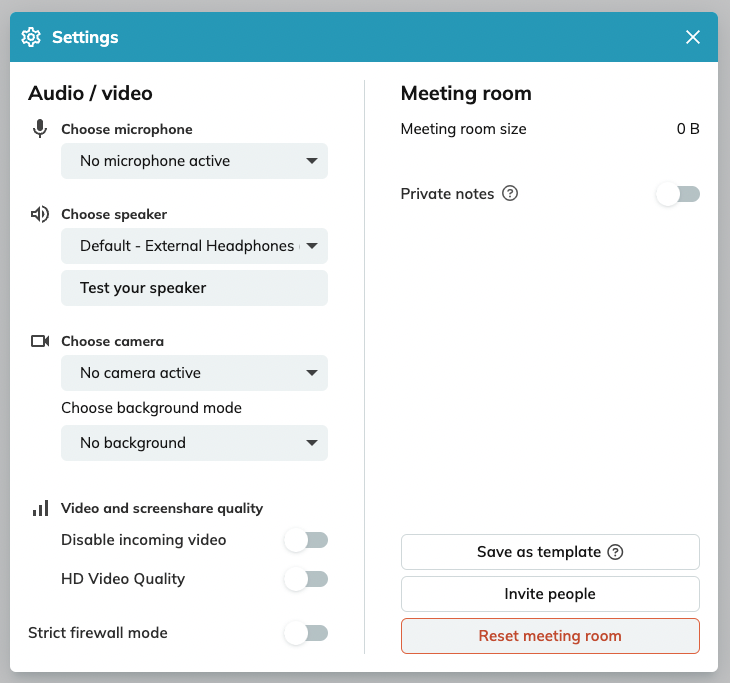
Task: Toggle Disable incoming video switch
Action: [306, 540]
